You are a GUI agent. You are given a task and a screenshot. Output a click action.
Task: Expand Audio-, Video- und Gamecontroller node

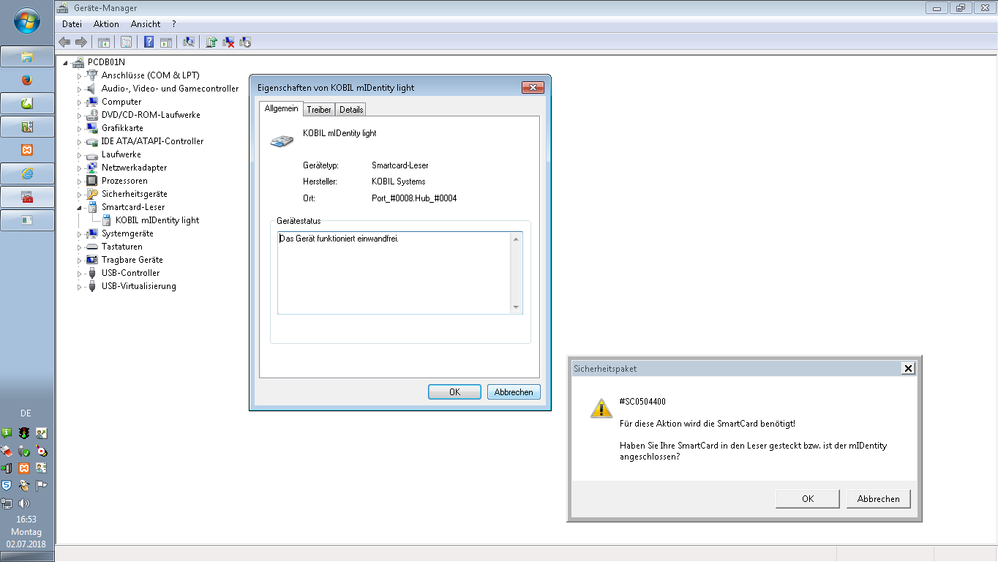pyautogui.click(x=79, y=89)
